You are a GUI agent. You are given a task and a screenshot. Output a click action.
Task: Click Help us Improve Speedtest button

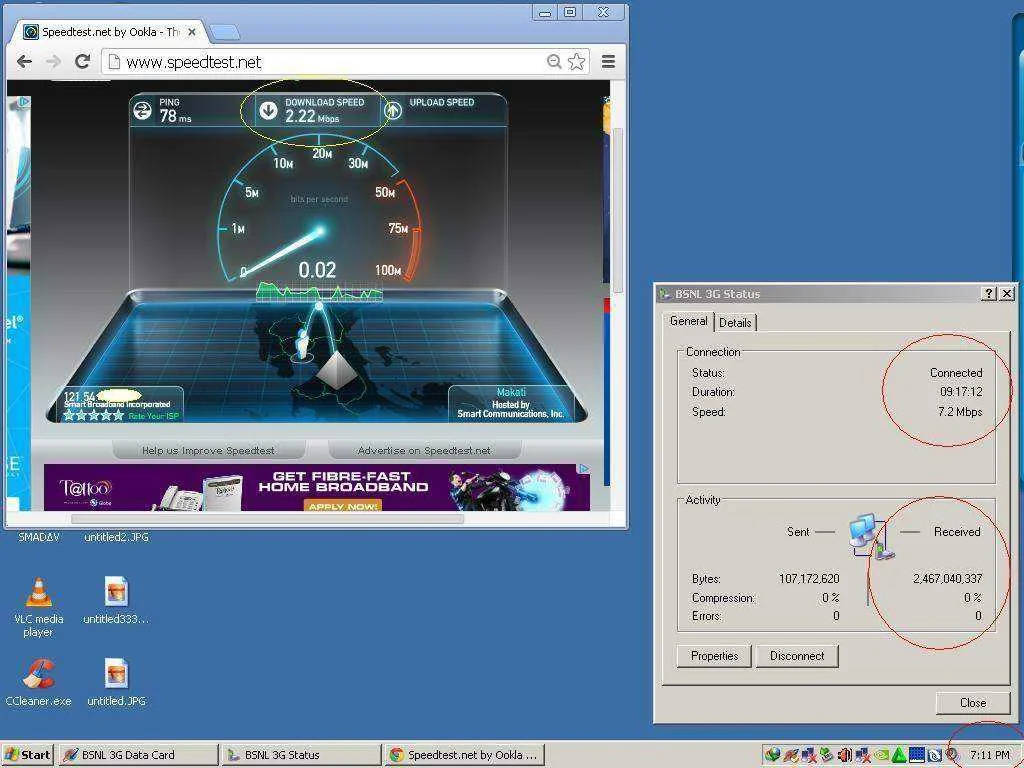click(x=208, y=451)
